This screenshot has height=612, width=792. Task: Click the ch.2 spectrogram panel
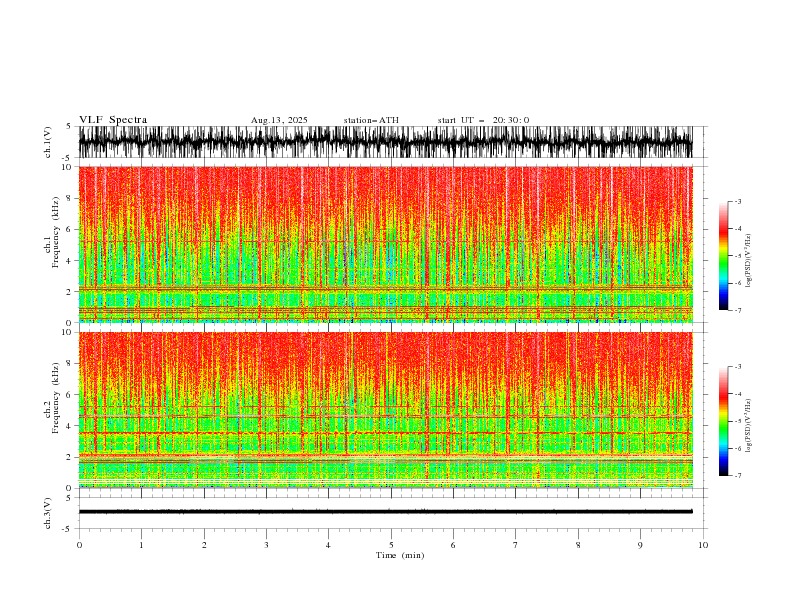coord(385,410)
